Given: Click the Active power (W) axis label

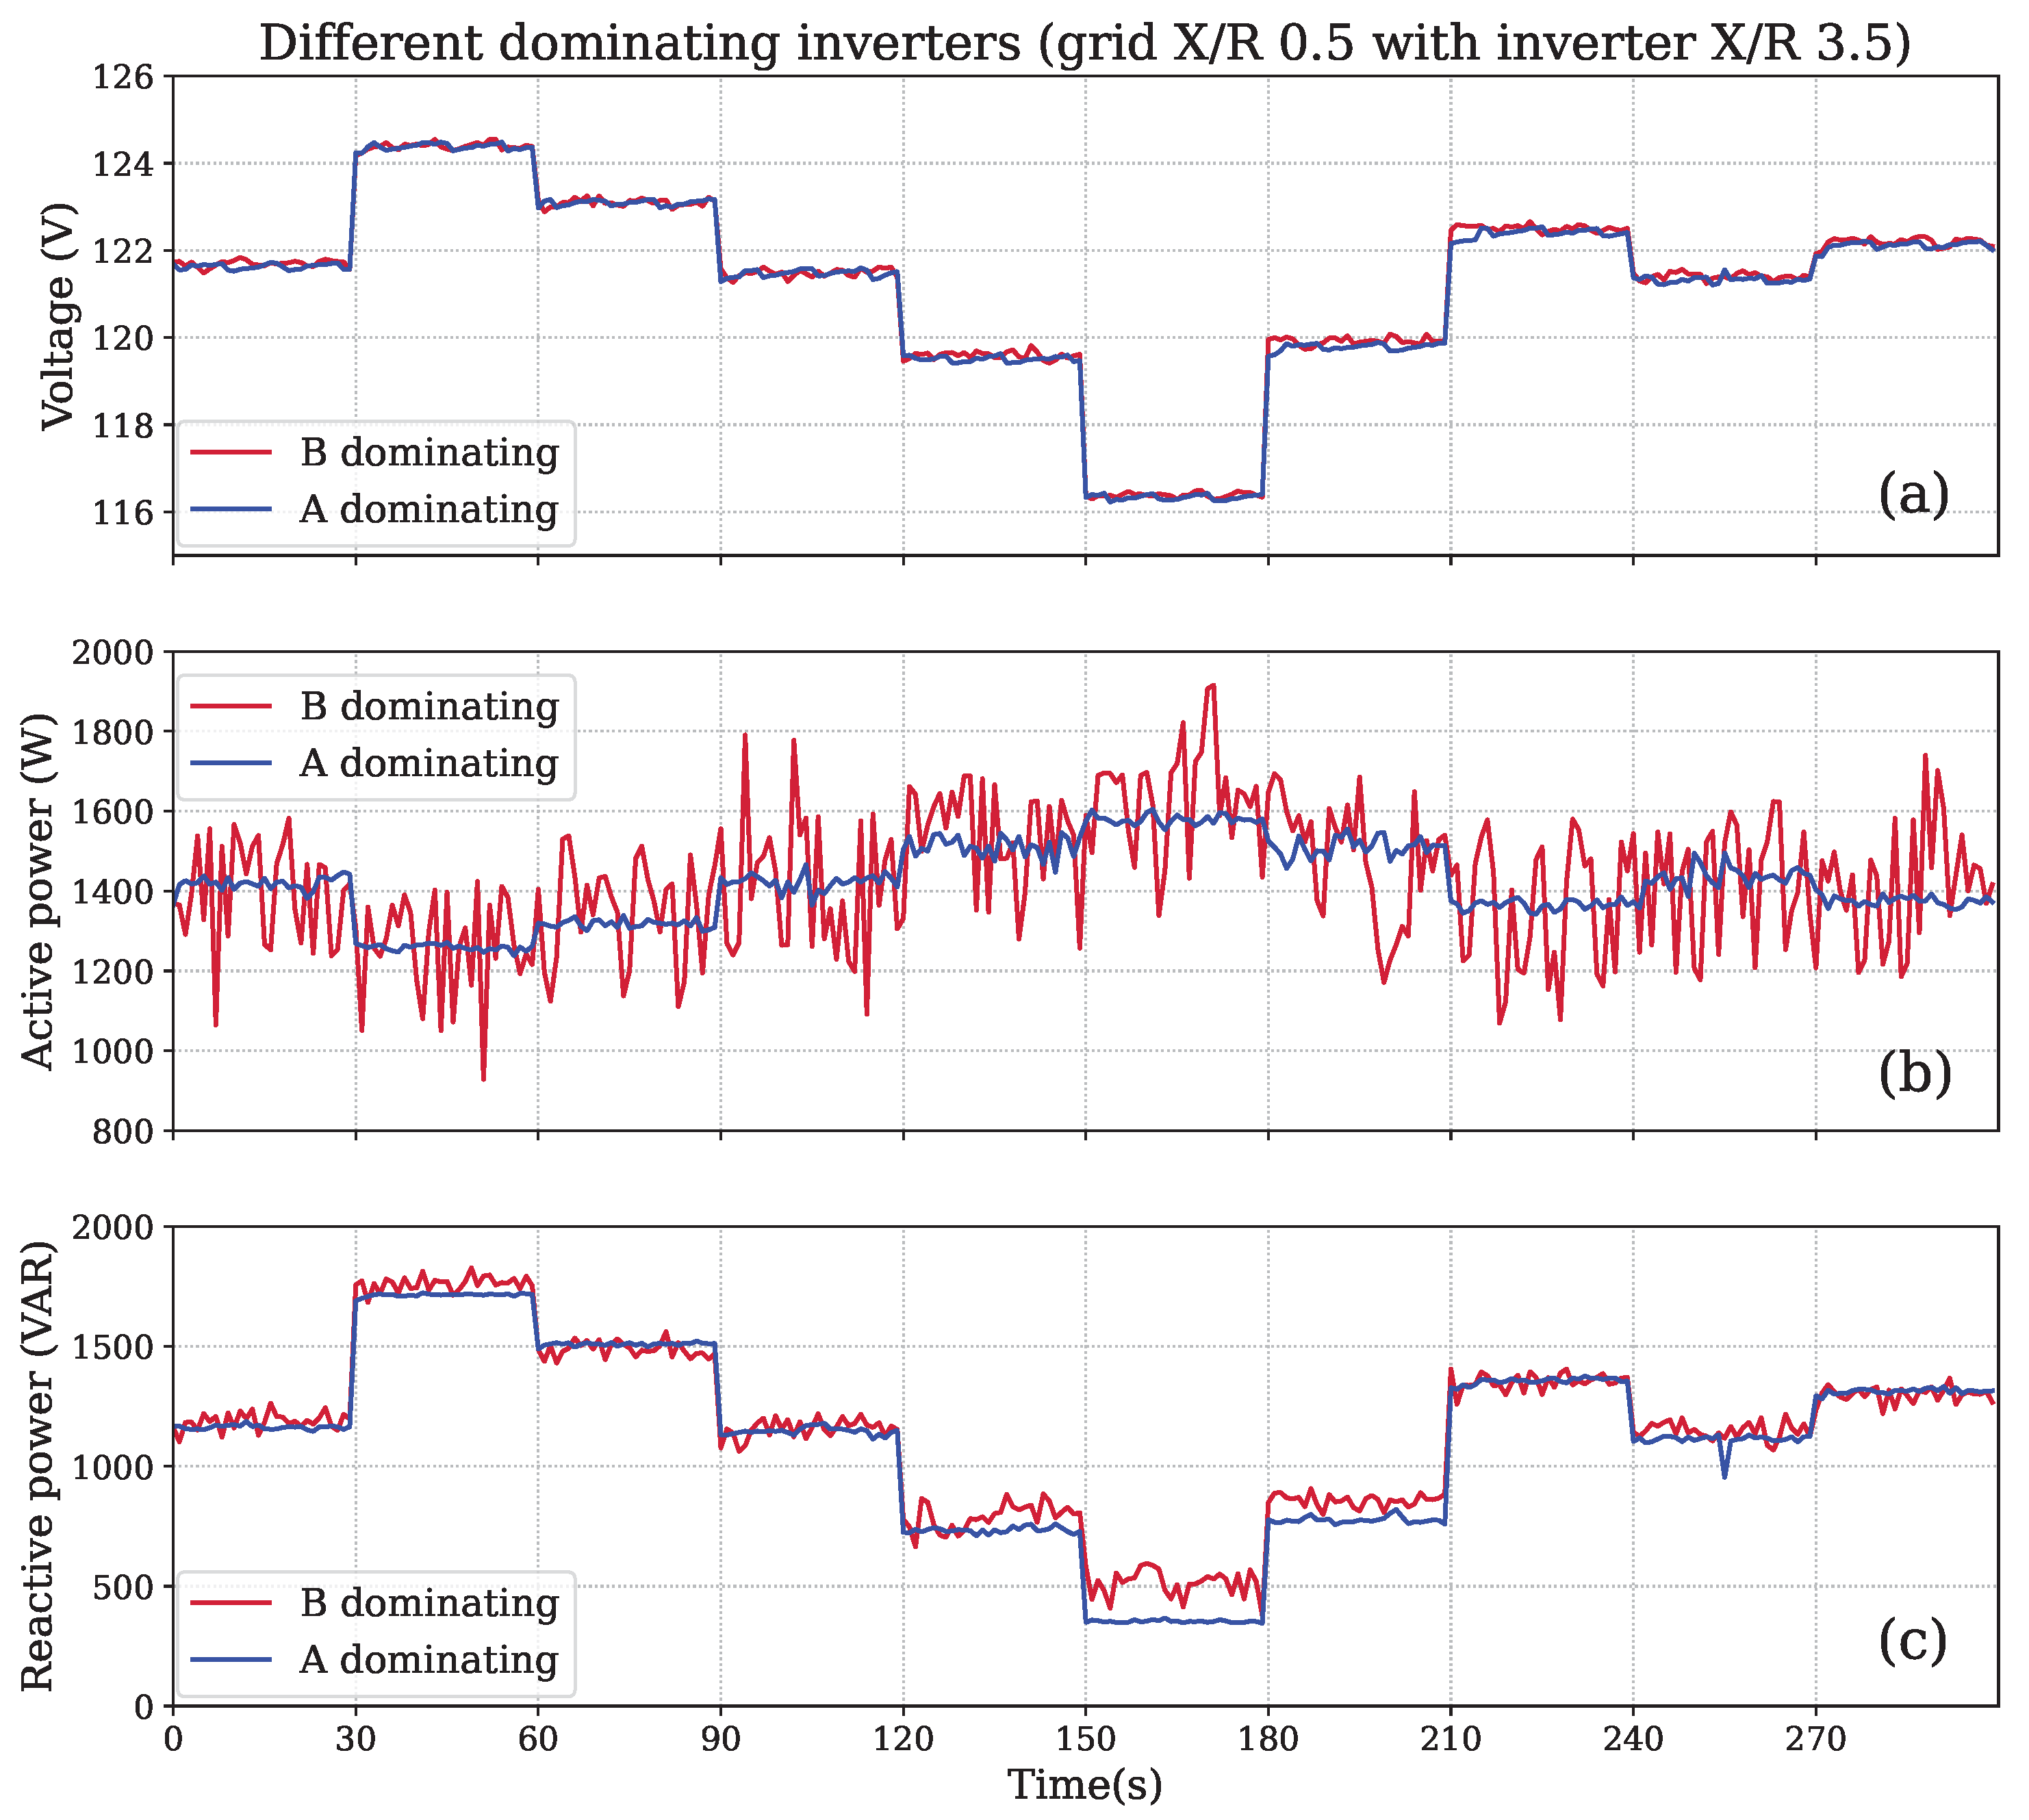Looking at the screenshot, I should 38,891.
